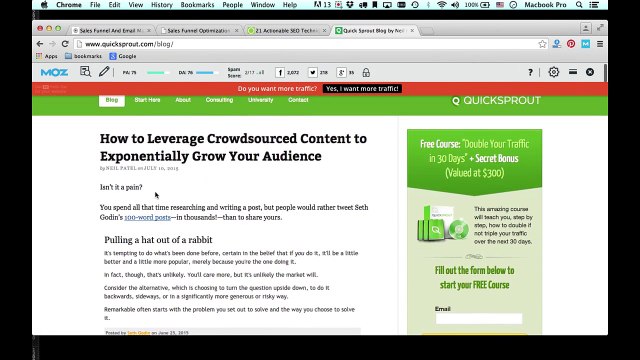Viewport: 640px width, 360px height.
Task: Go back to previous page
Action: tap(40, 44)
